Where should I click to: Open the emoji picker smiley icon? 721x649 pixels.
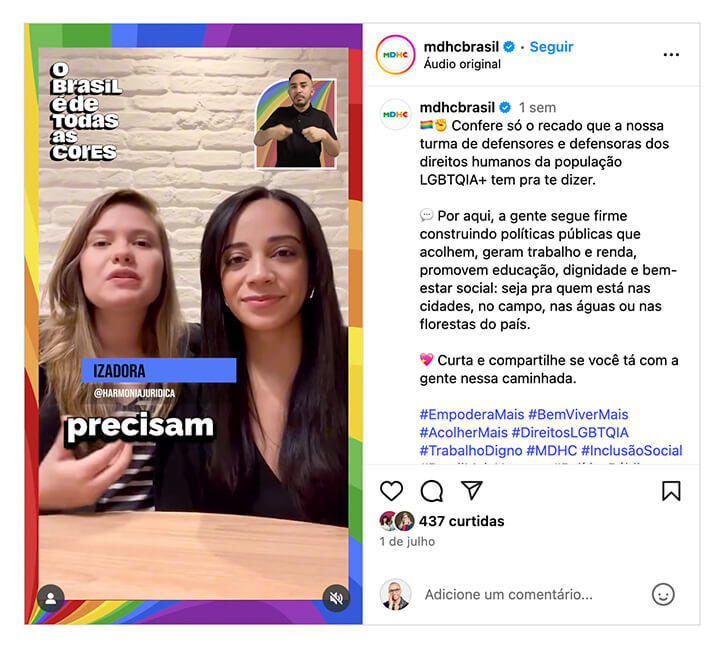coord(663,594)
